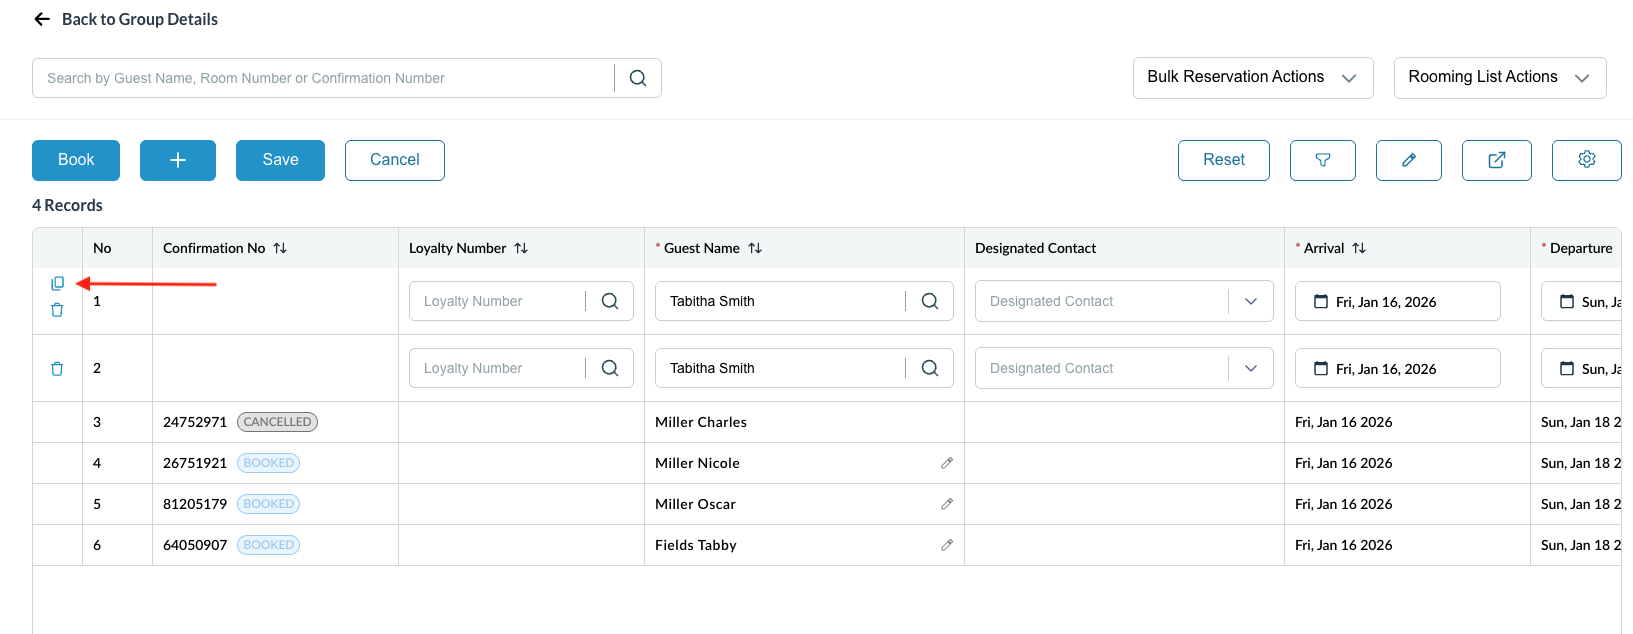Go Back to Group Details
This screenshot has height=634, width=1633.
126,19
